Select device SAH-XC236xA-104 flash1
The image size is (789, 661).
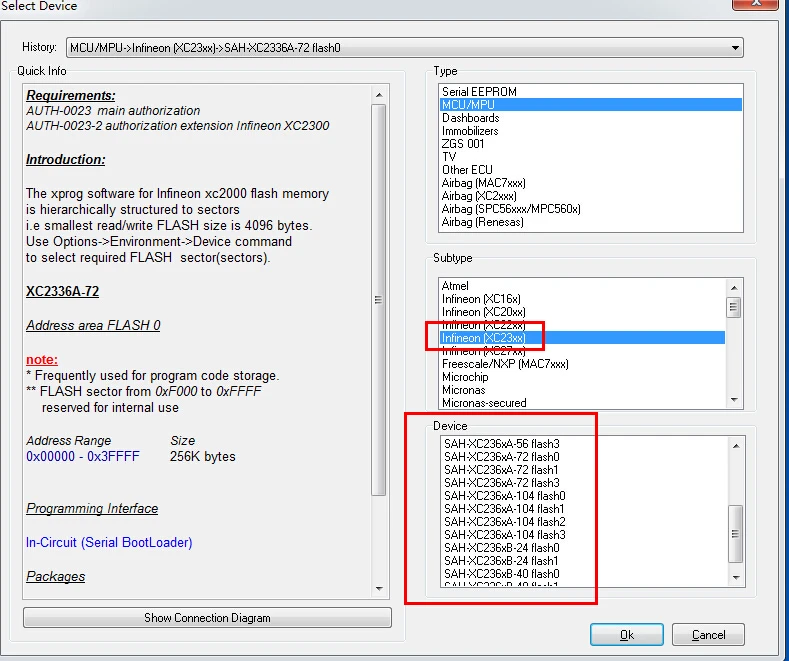(x=584, y=509)
